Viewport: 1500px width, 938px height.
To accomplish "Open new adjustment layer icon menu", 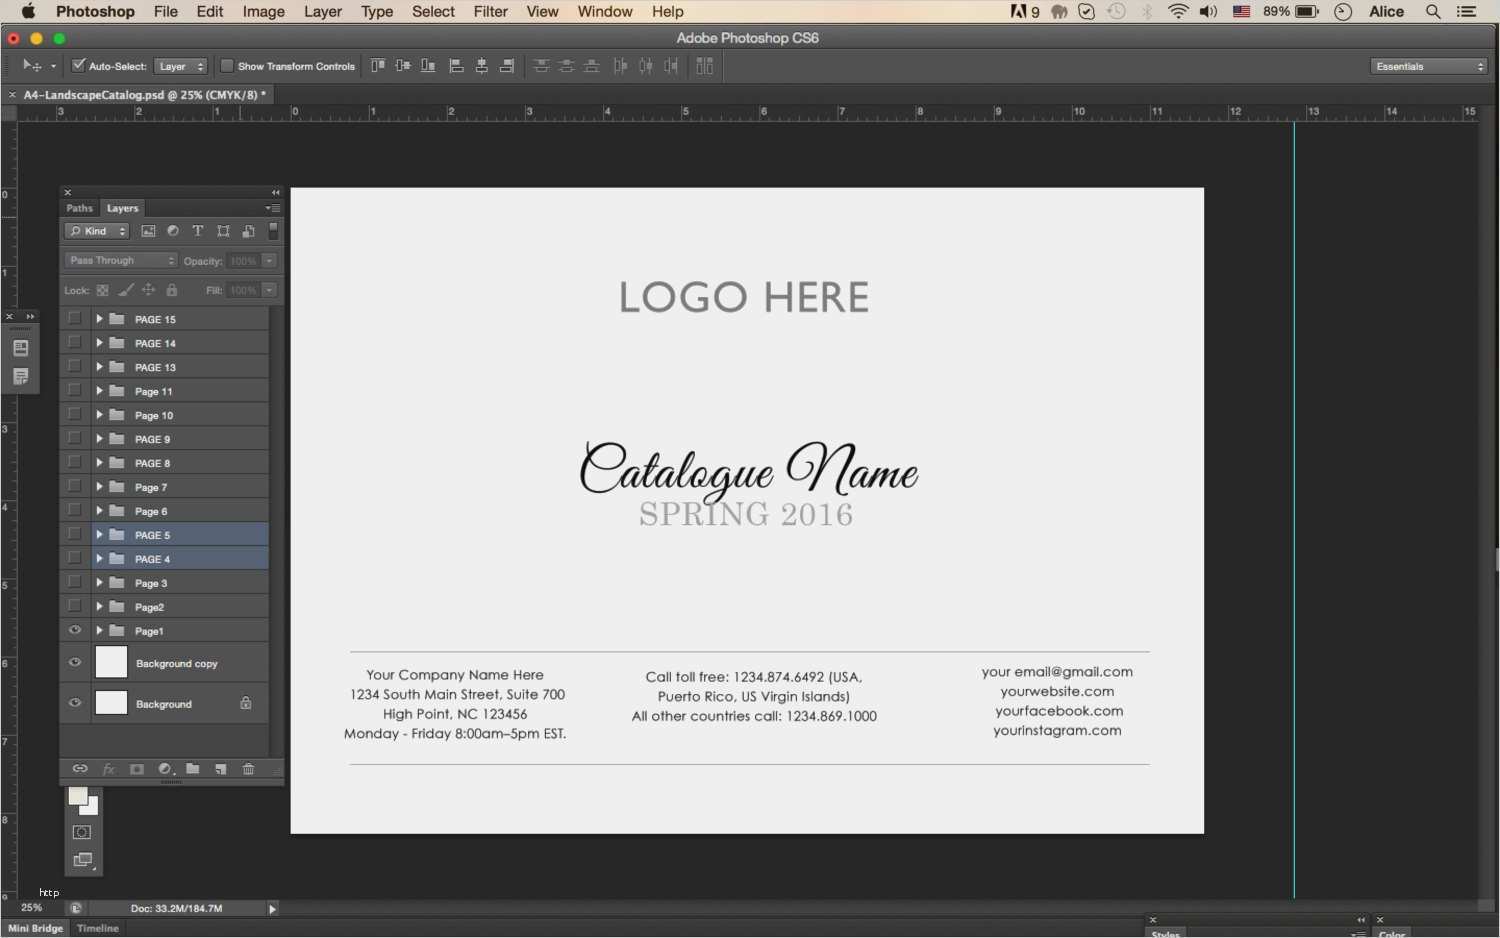I will point(166,769).
